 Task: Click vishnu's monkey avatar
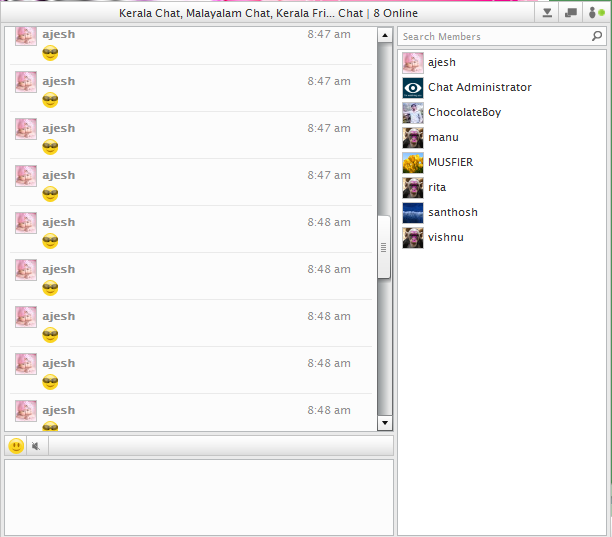coord(413,238)
